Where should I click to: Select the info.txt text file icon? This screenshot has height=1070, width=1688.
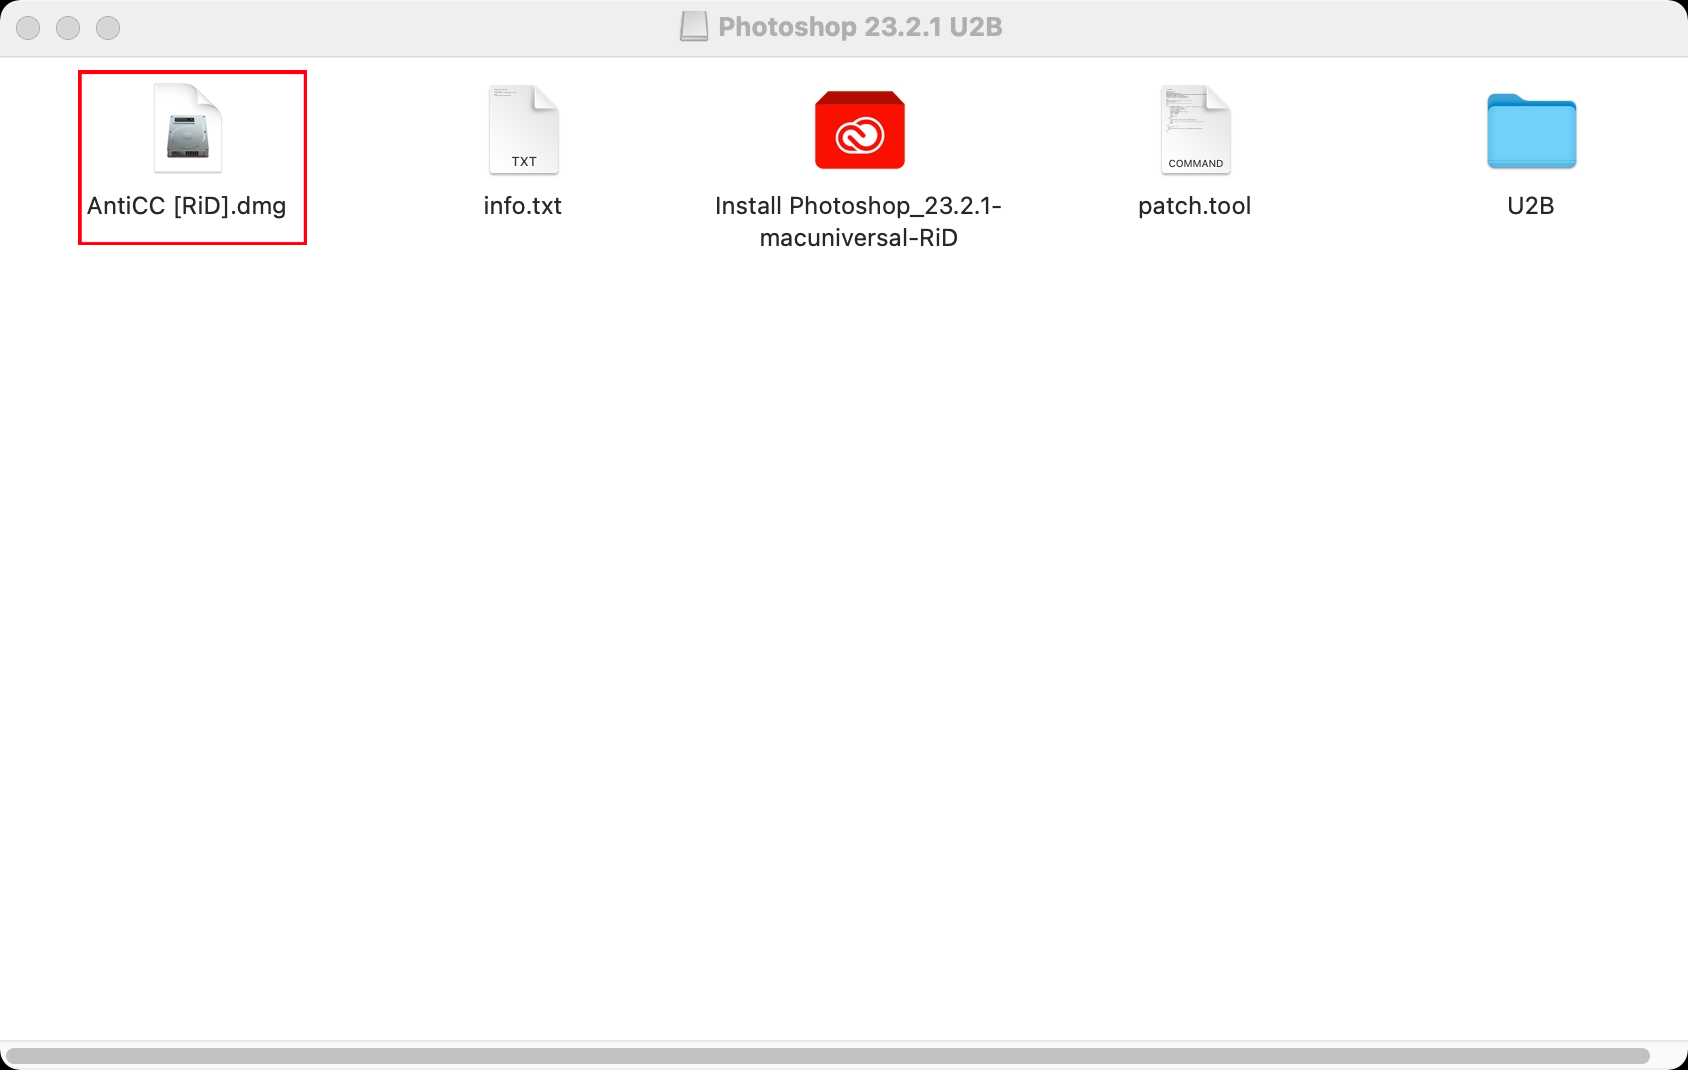point(524,129)
